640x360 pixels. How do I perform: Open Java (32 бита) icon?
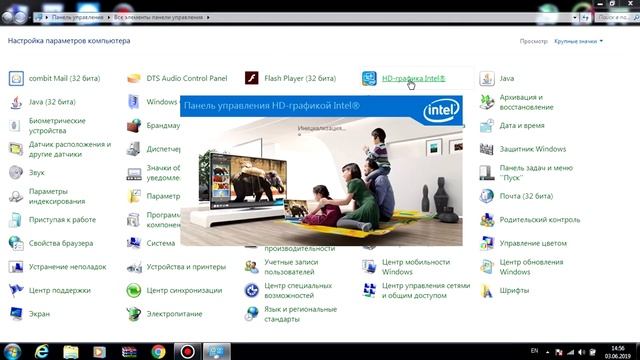coord(16,102)
